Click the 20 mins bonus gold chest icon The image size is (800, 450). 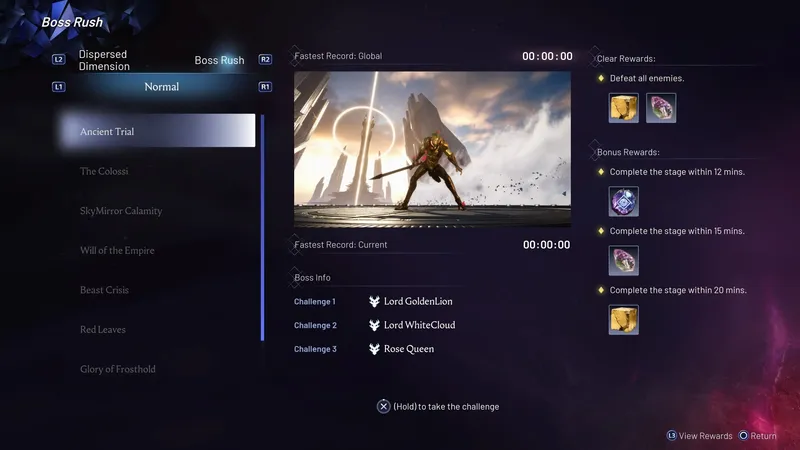[x=624, y=320]
